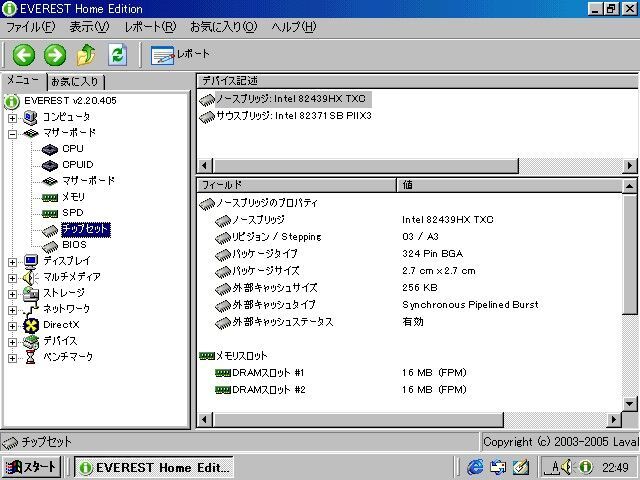Select the SPD memory module icon
This screenshot has height=480, width=640.
50,213
